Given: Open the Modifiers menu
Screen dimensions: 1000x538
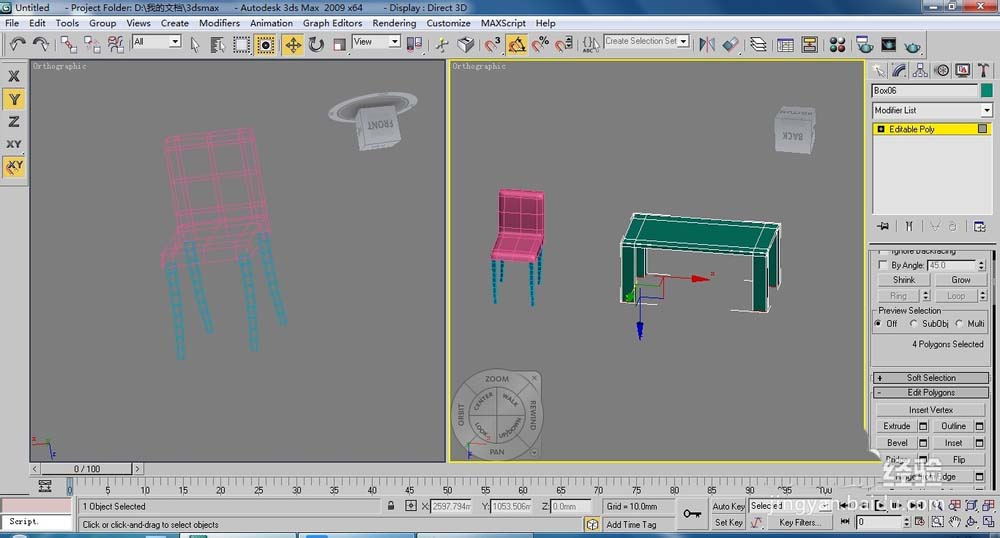Looking at the screenshot, I should pos(219,23).
